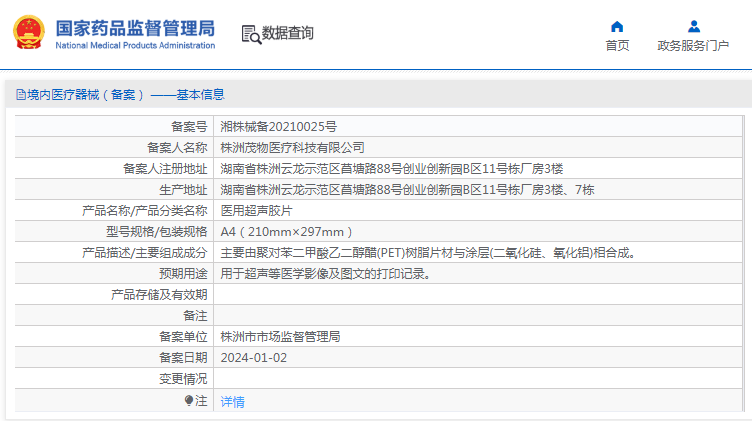
Task: Click the 产品描述/主要组成成分 row label
Action: click(x=145, y=253)
